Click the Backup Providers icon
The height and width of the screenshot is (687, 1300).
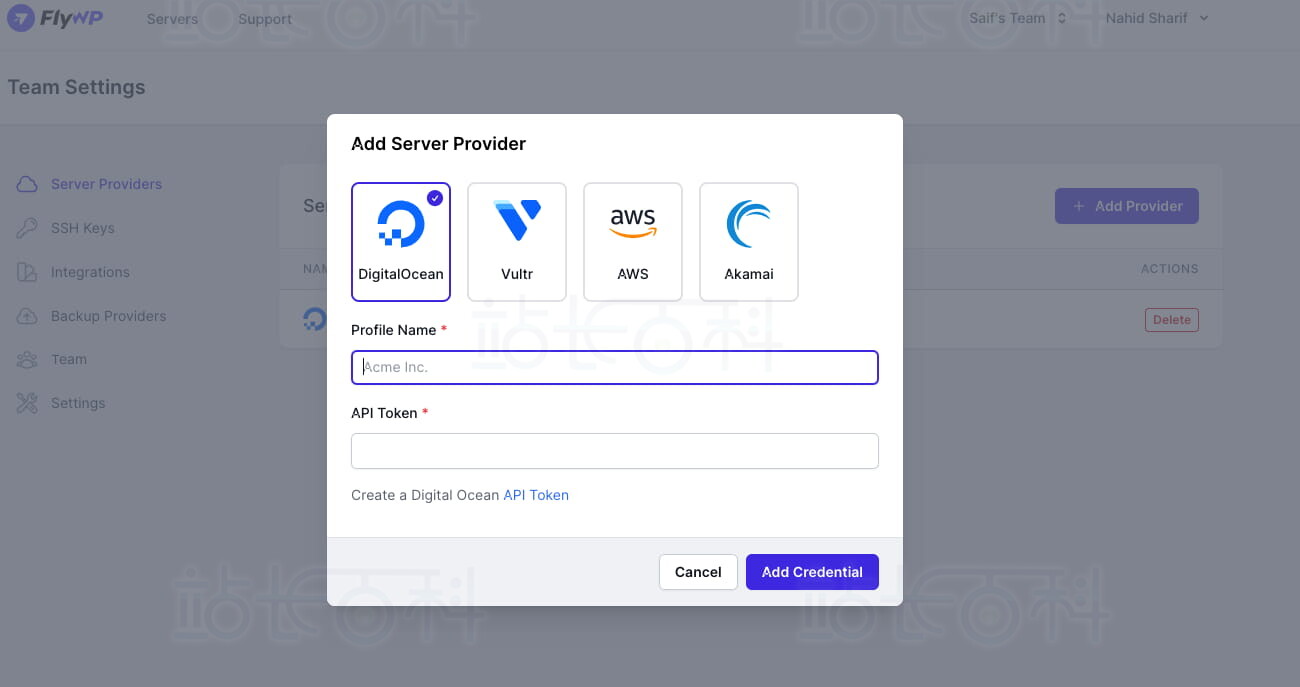click(x=28, y=316)
